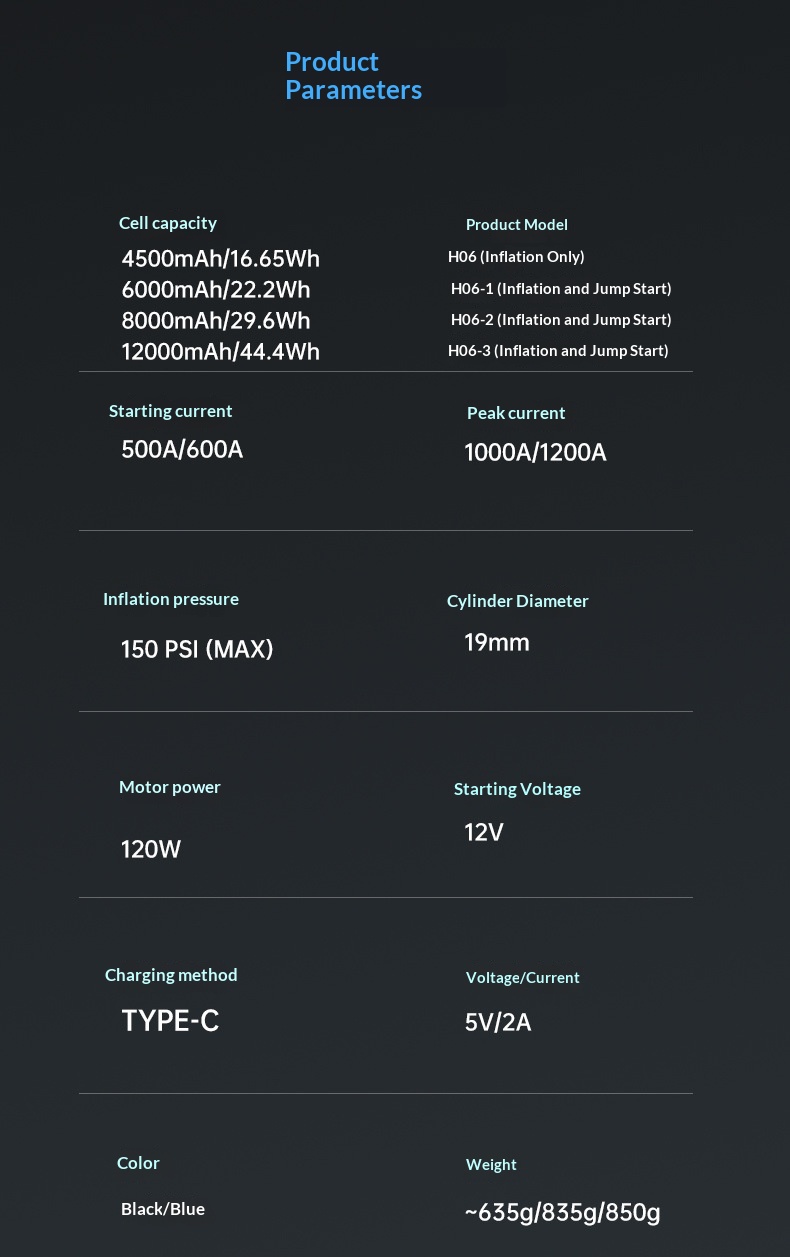Click the Peak current value 1000A/1200A

535,453
